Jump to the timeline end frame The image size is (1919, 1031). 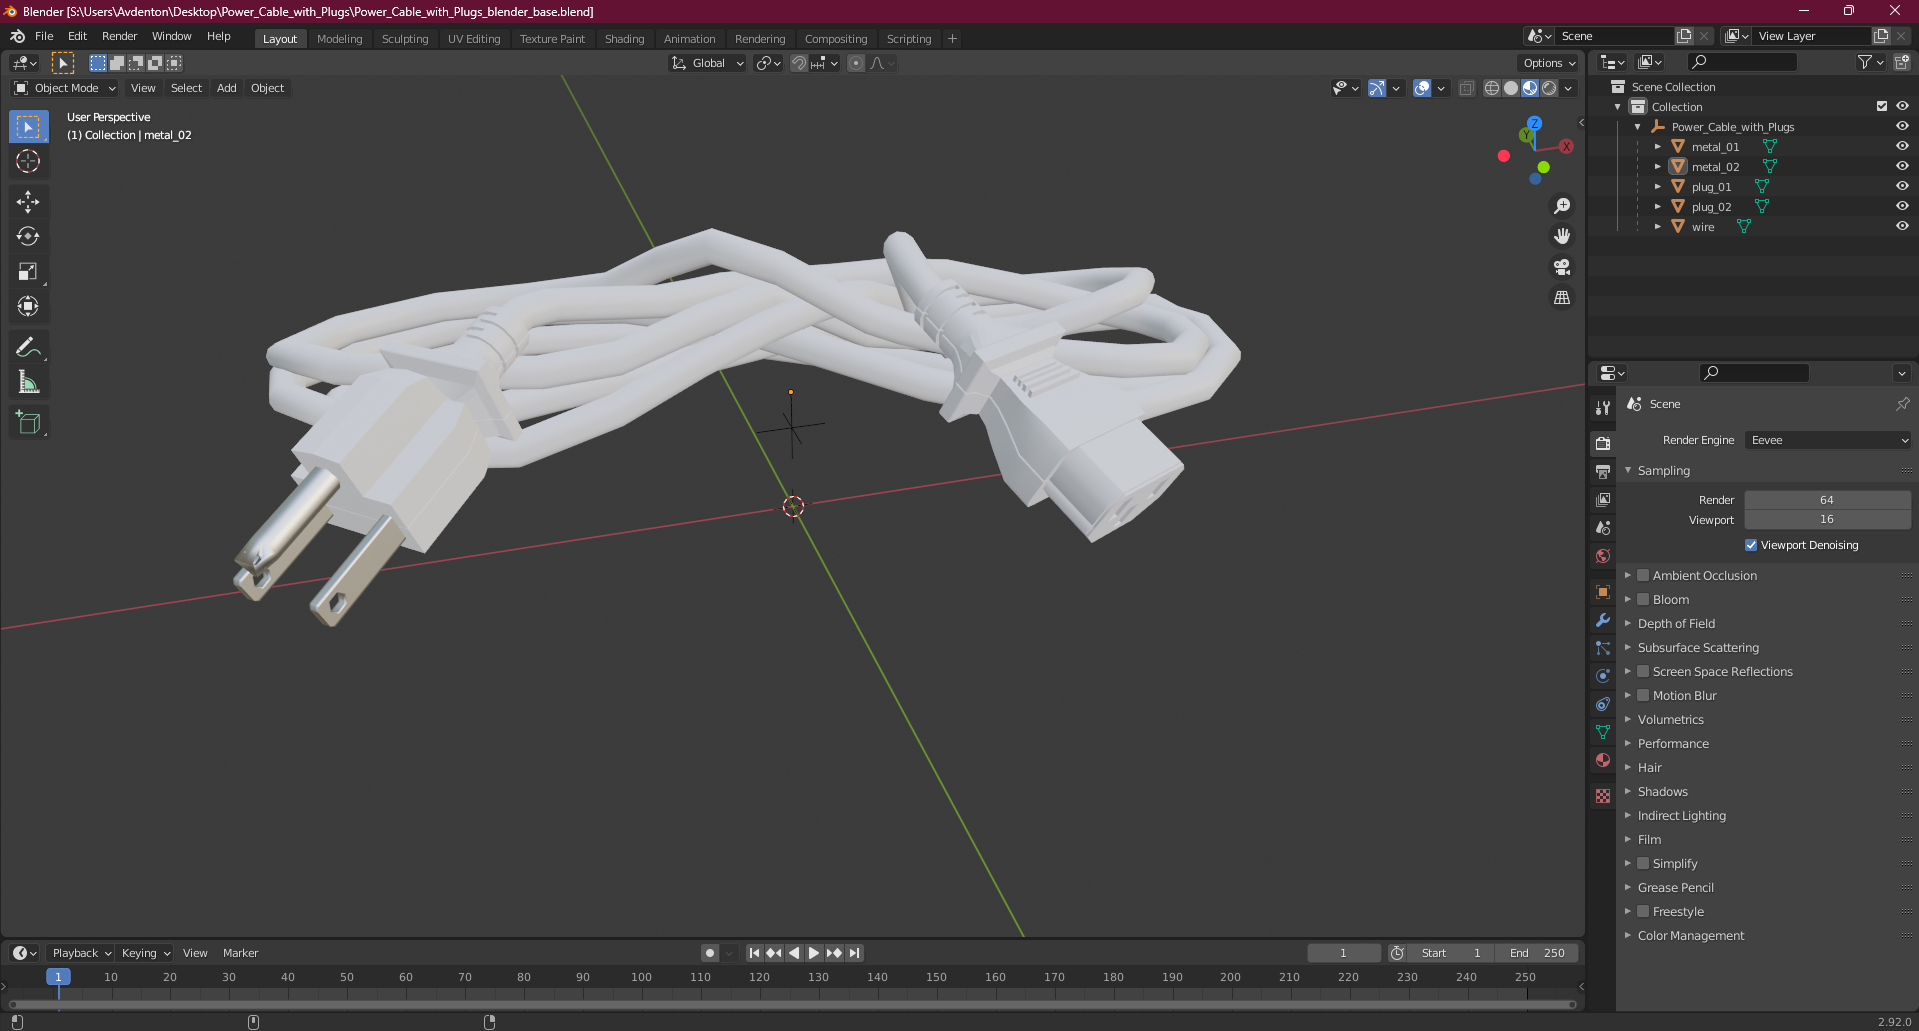854,953
